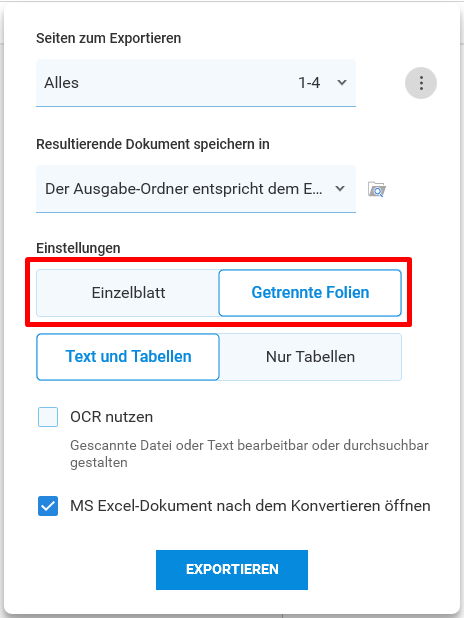Click the 'MS Excel-Dokument nach dem Konvertieren öffnen' label
464x618 pixels.
pyautogui.click(x=250, y=506)
